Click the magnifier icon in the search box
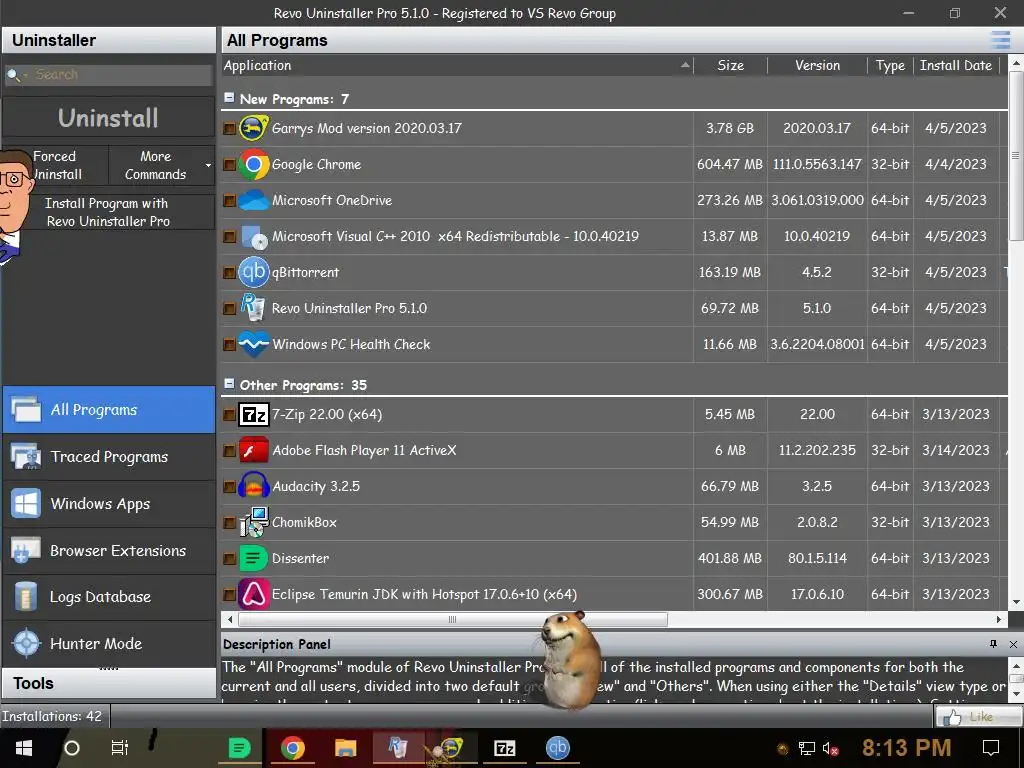Viewport: 1024px width, 768px height. [12, 75]
